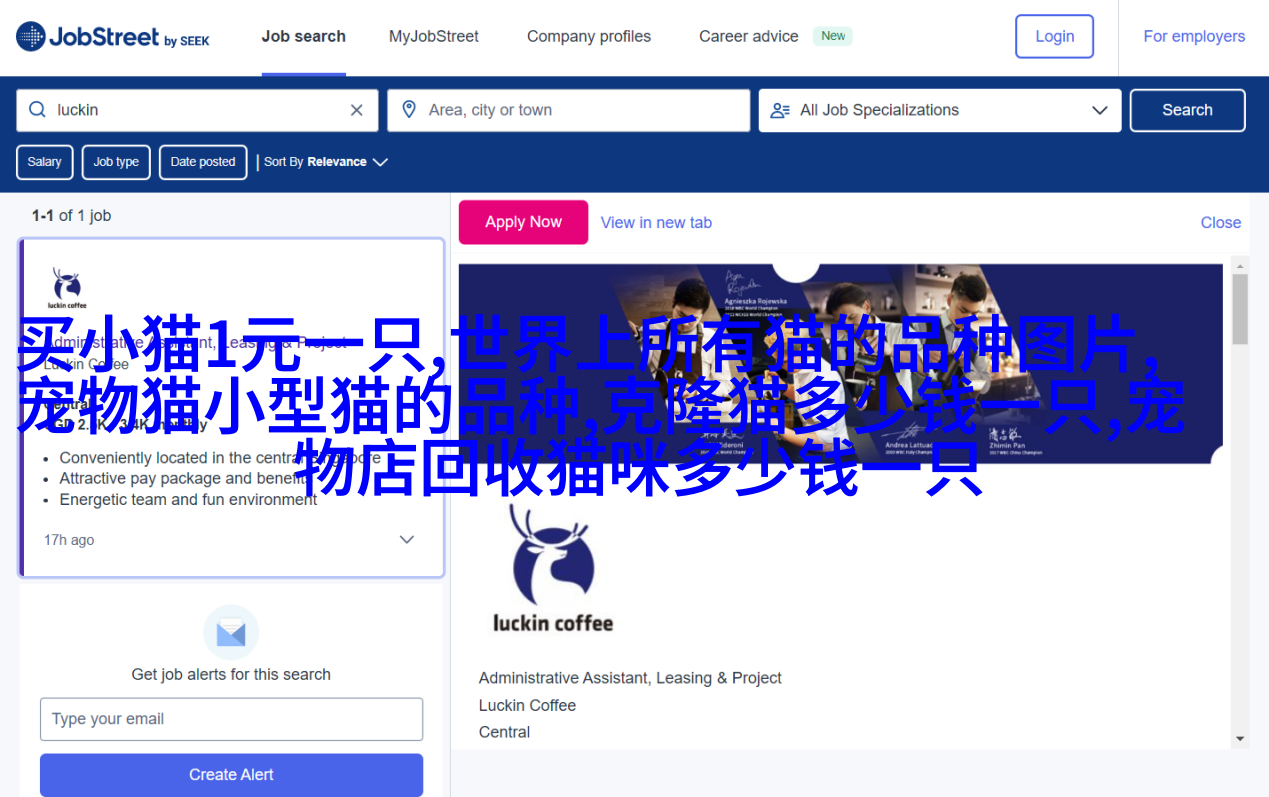Viewport: 1269px width, 797px height.
Task: Open the MyJobStreet tab
Action: click(x=434, y=37)
